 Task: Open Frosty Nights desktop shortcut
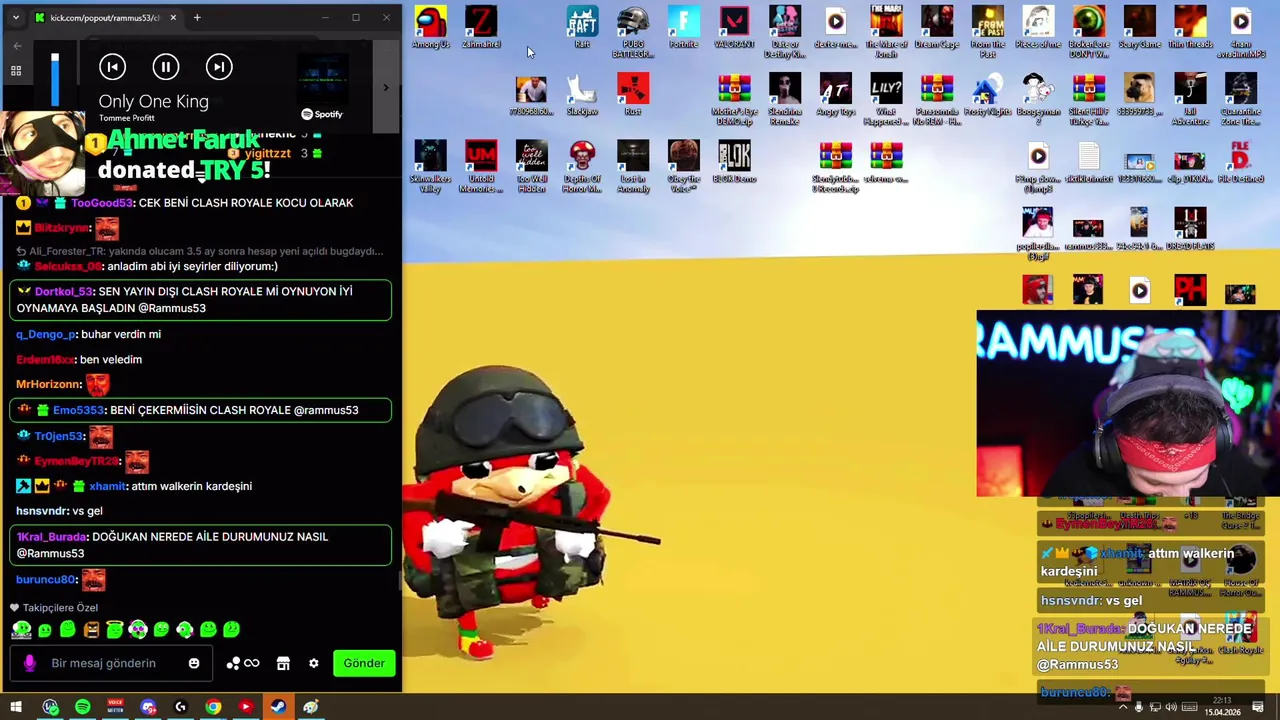coord(988,95)
